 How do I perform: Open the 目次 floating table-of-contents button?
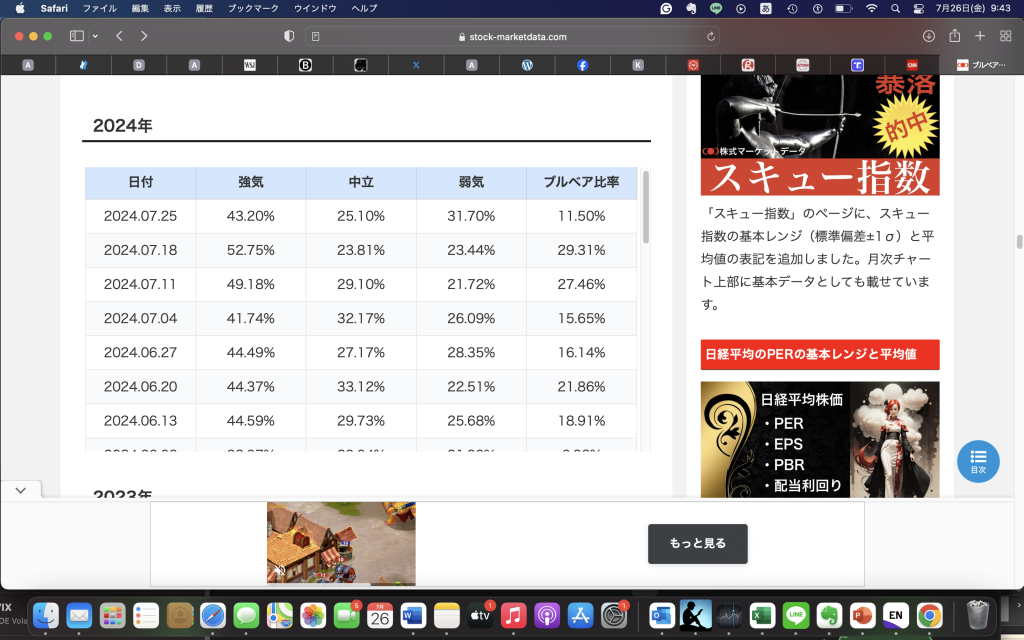click(x=978, y=460)
